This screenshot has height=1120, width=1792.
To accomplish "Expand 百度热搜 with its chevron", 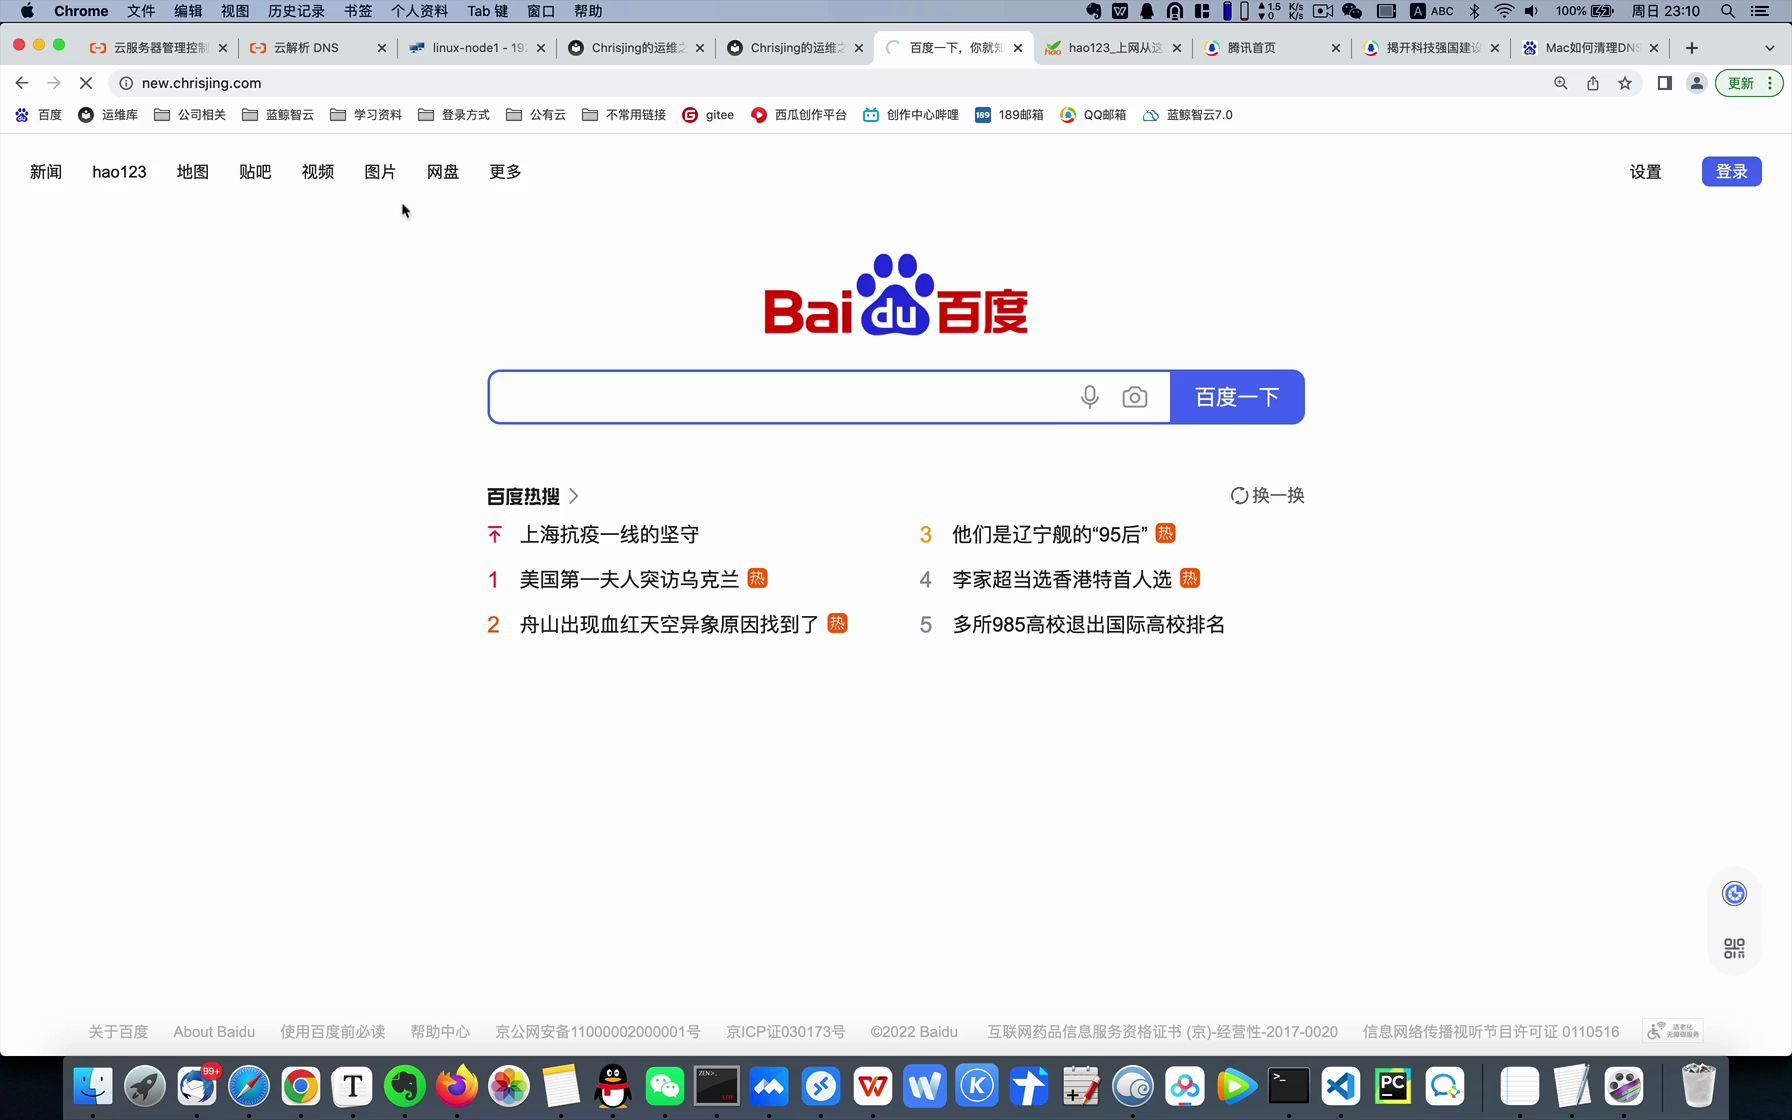I will pos(573,496).
